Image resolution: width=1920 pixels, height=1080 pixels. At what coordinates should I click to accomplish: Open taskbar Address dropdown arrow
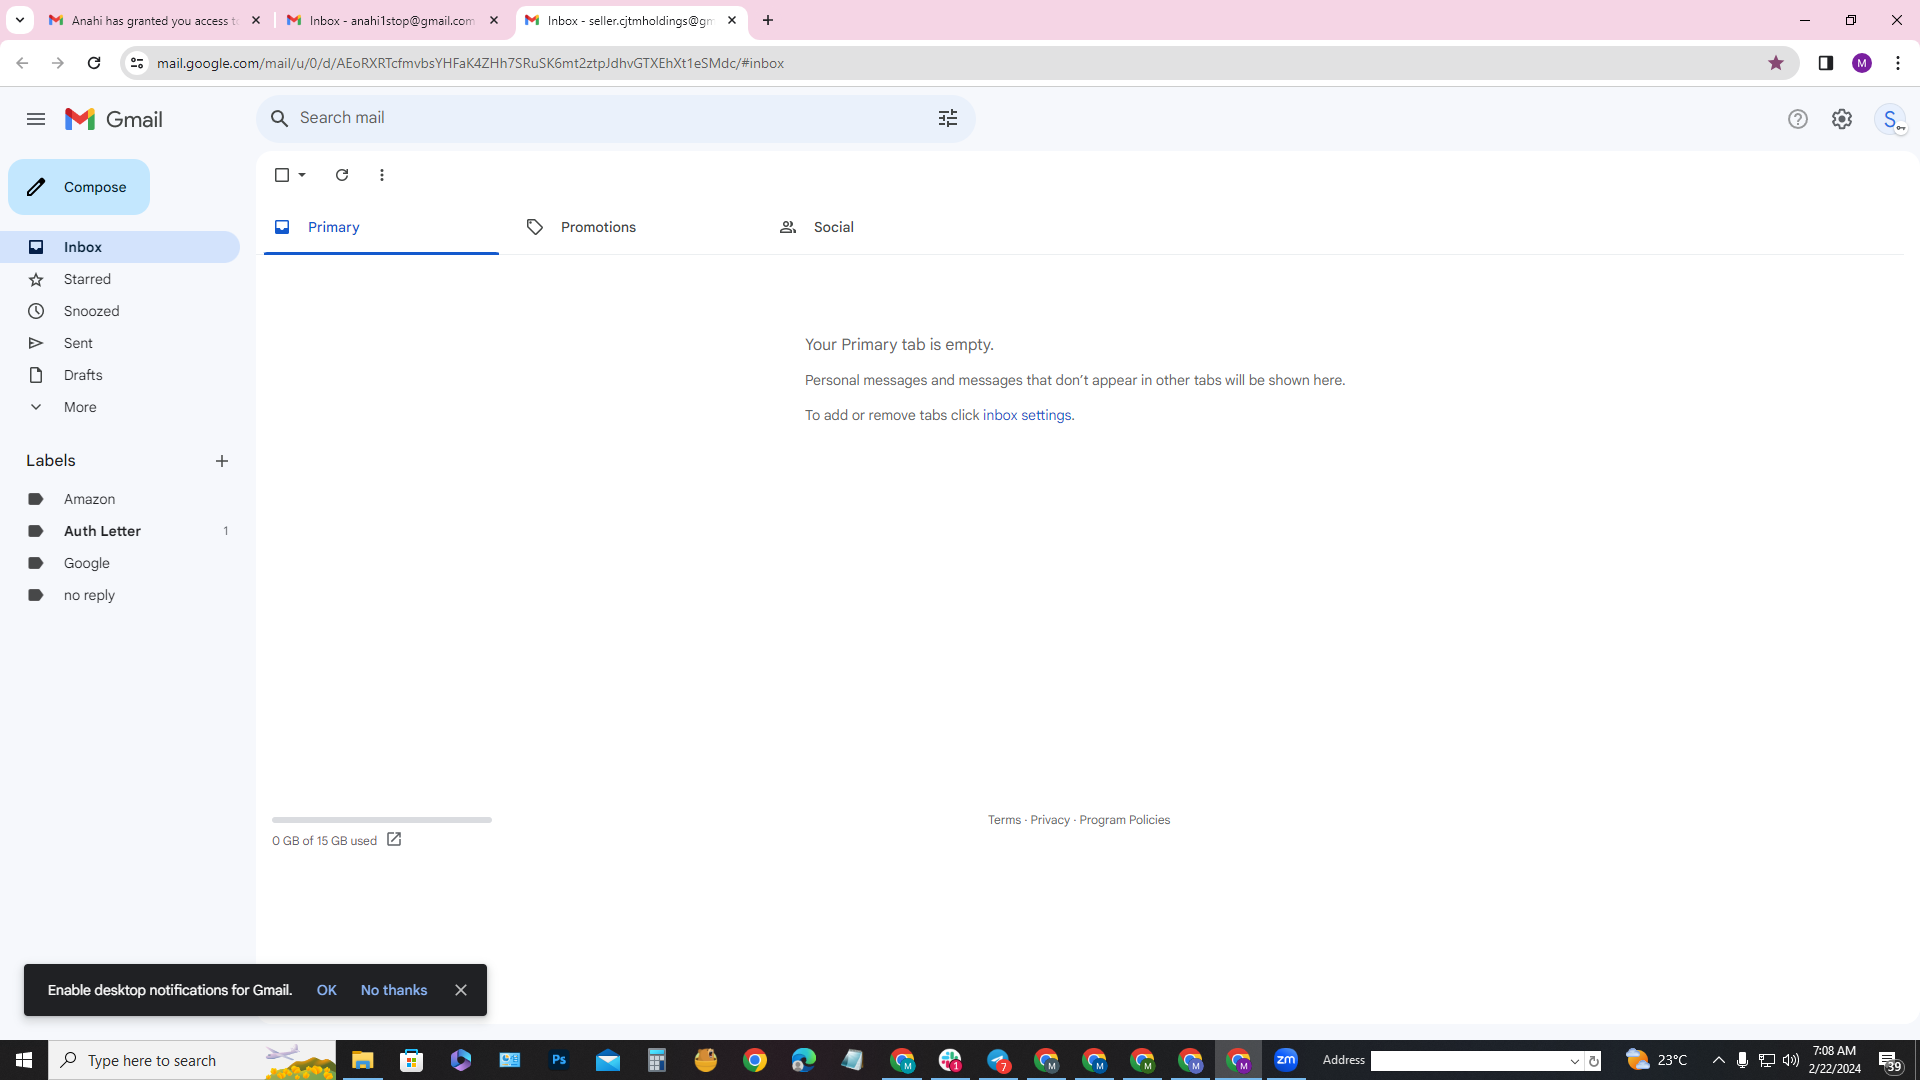1575,1061
